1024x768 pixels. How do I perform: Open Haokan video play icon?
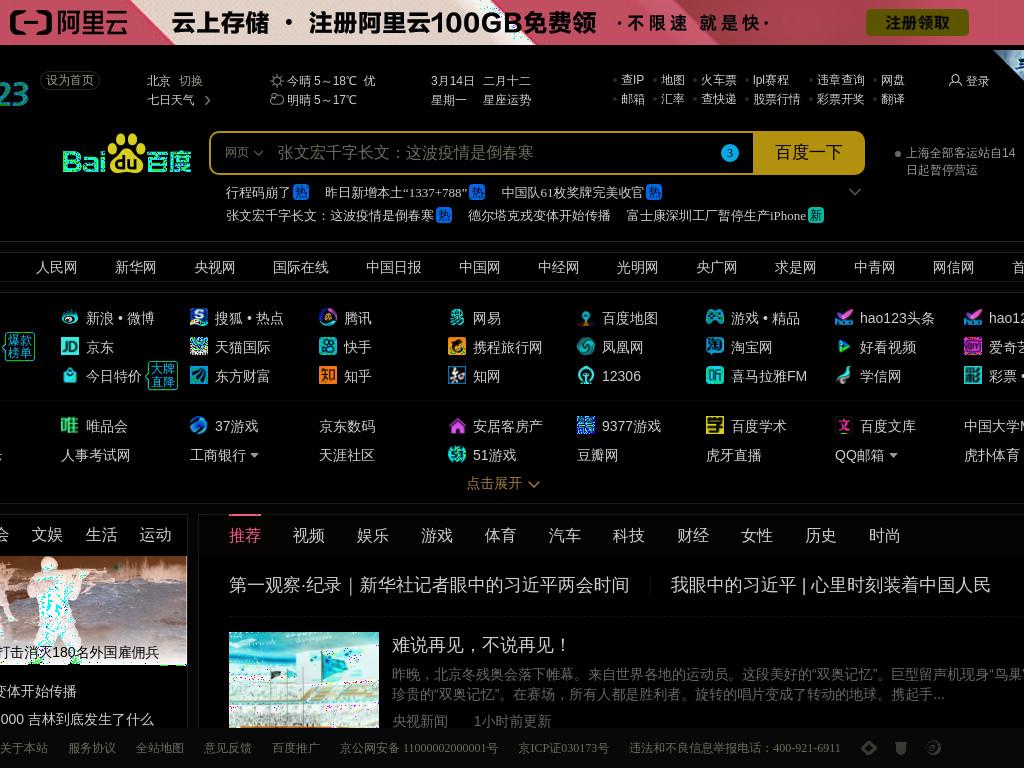(844, 346)
